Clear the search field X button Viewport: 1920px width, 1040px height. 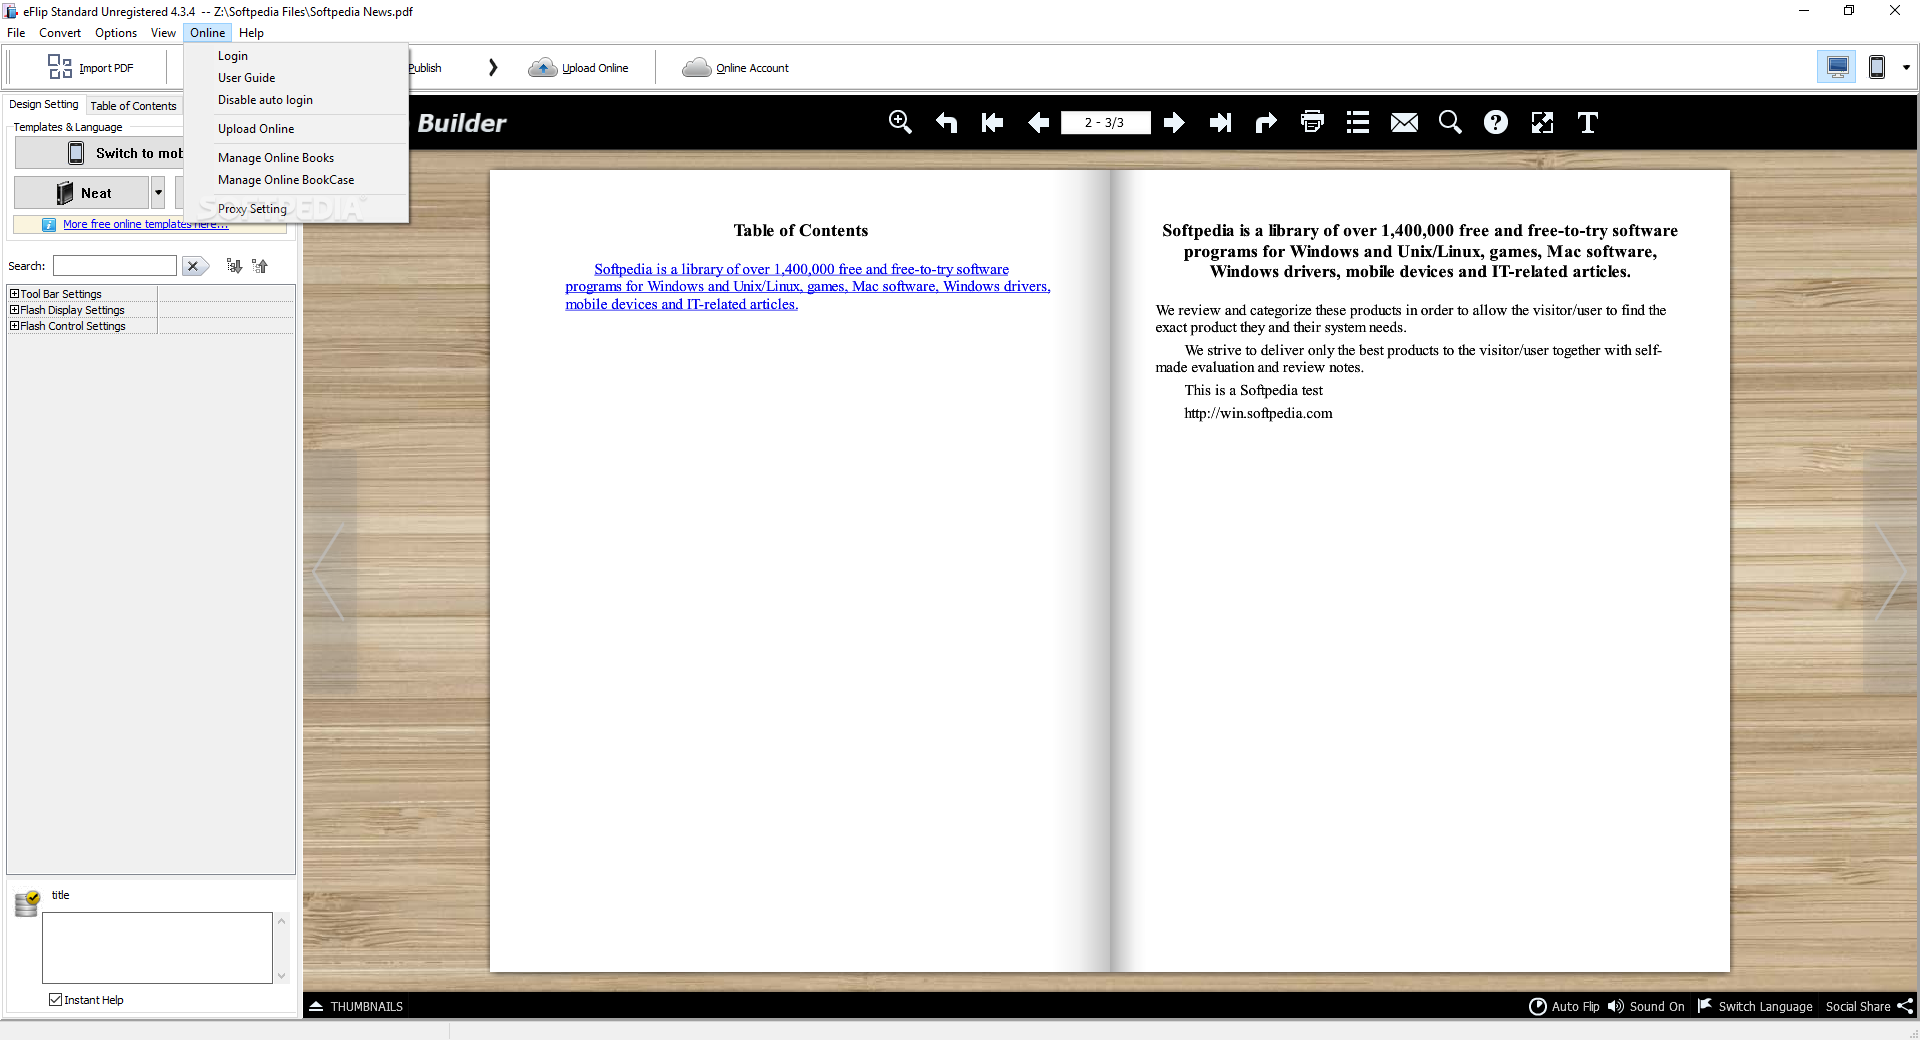click(x=194, y=266)
